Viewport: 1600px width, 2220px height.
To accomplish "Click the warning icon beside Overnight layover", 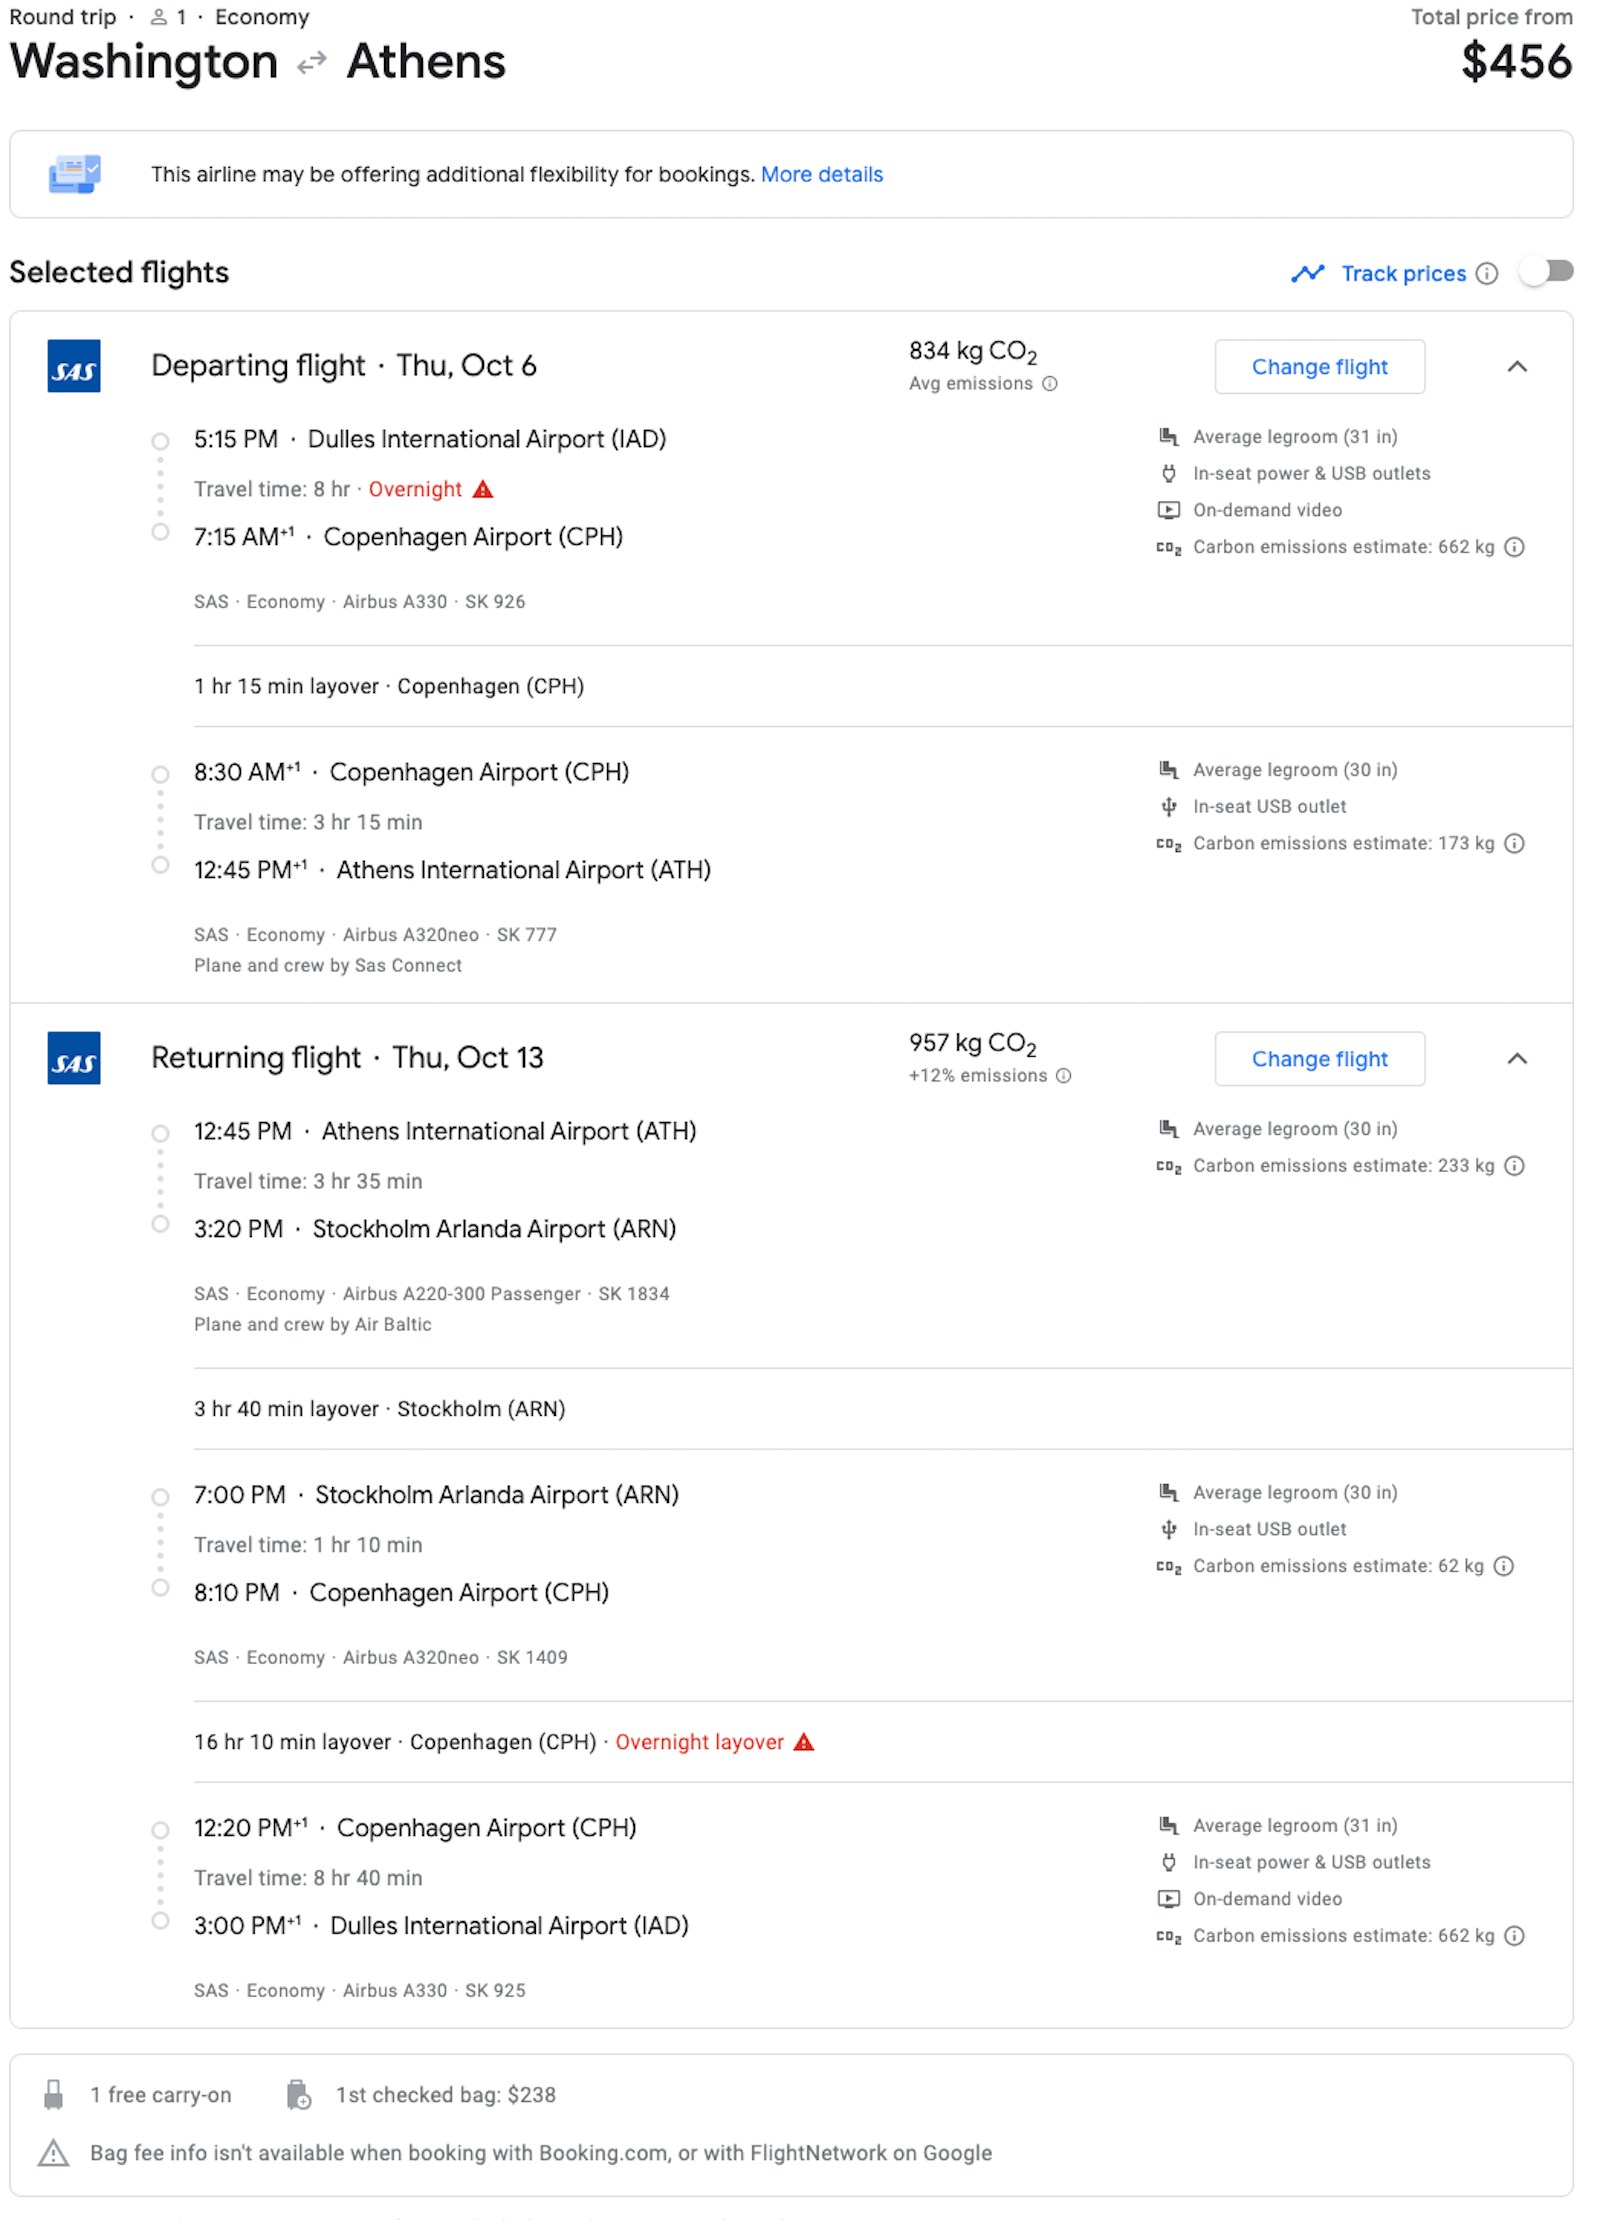I will pyautogui.click(x=806, y=1741).
